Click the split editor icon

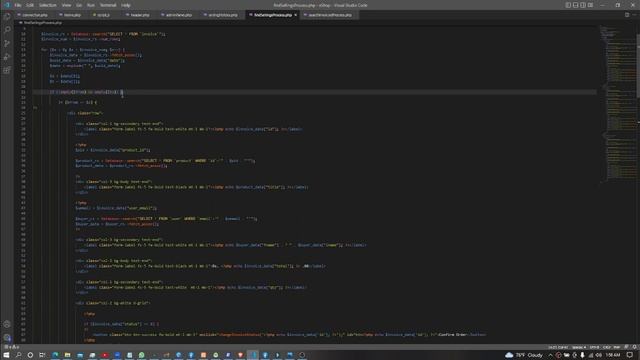[627, 15]
